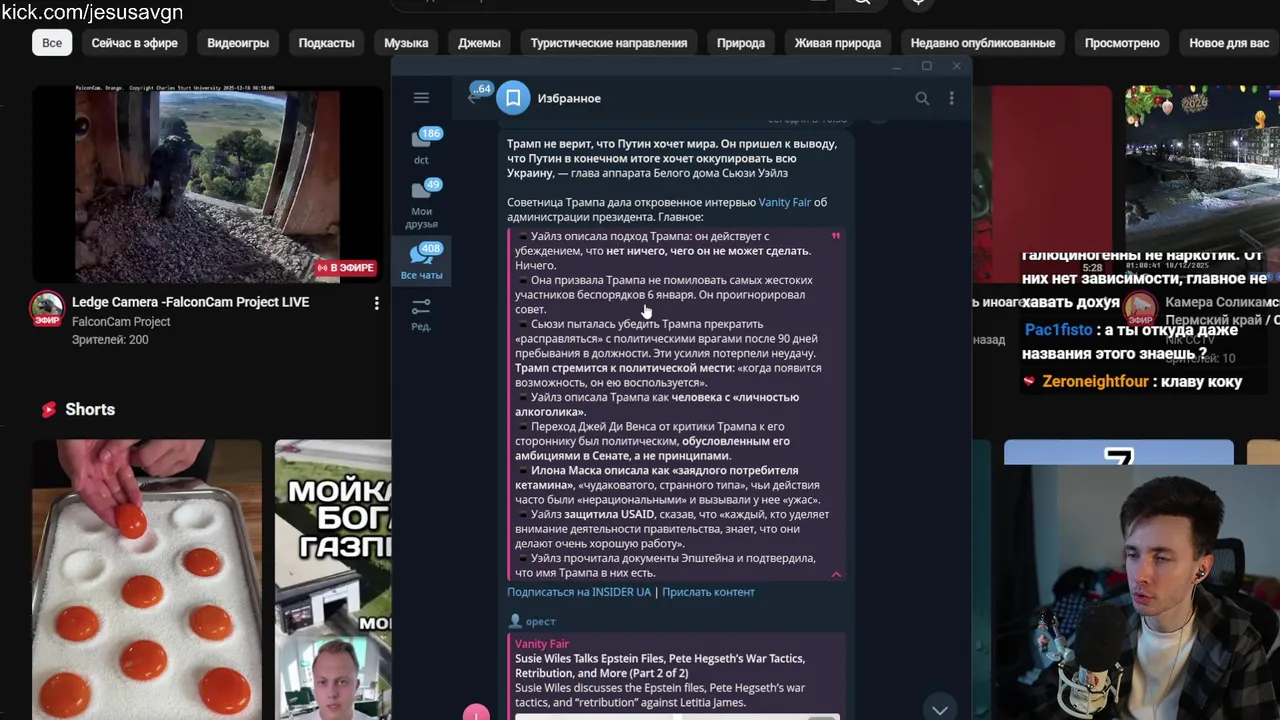
Task: Click the Telegram message sender name орест
Action: click(x=540, y=622)
